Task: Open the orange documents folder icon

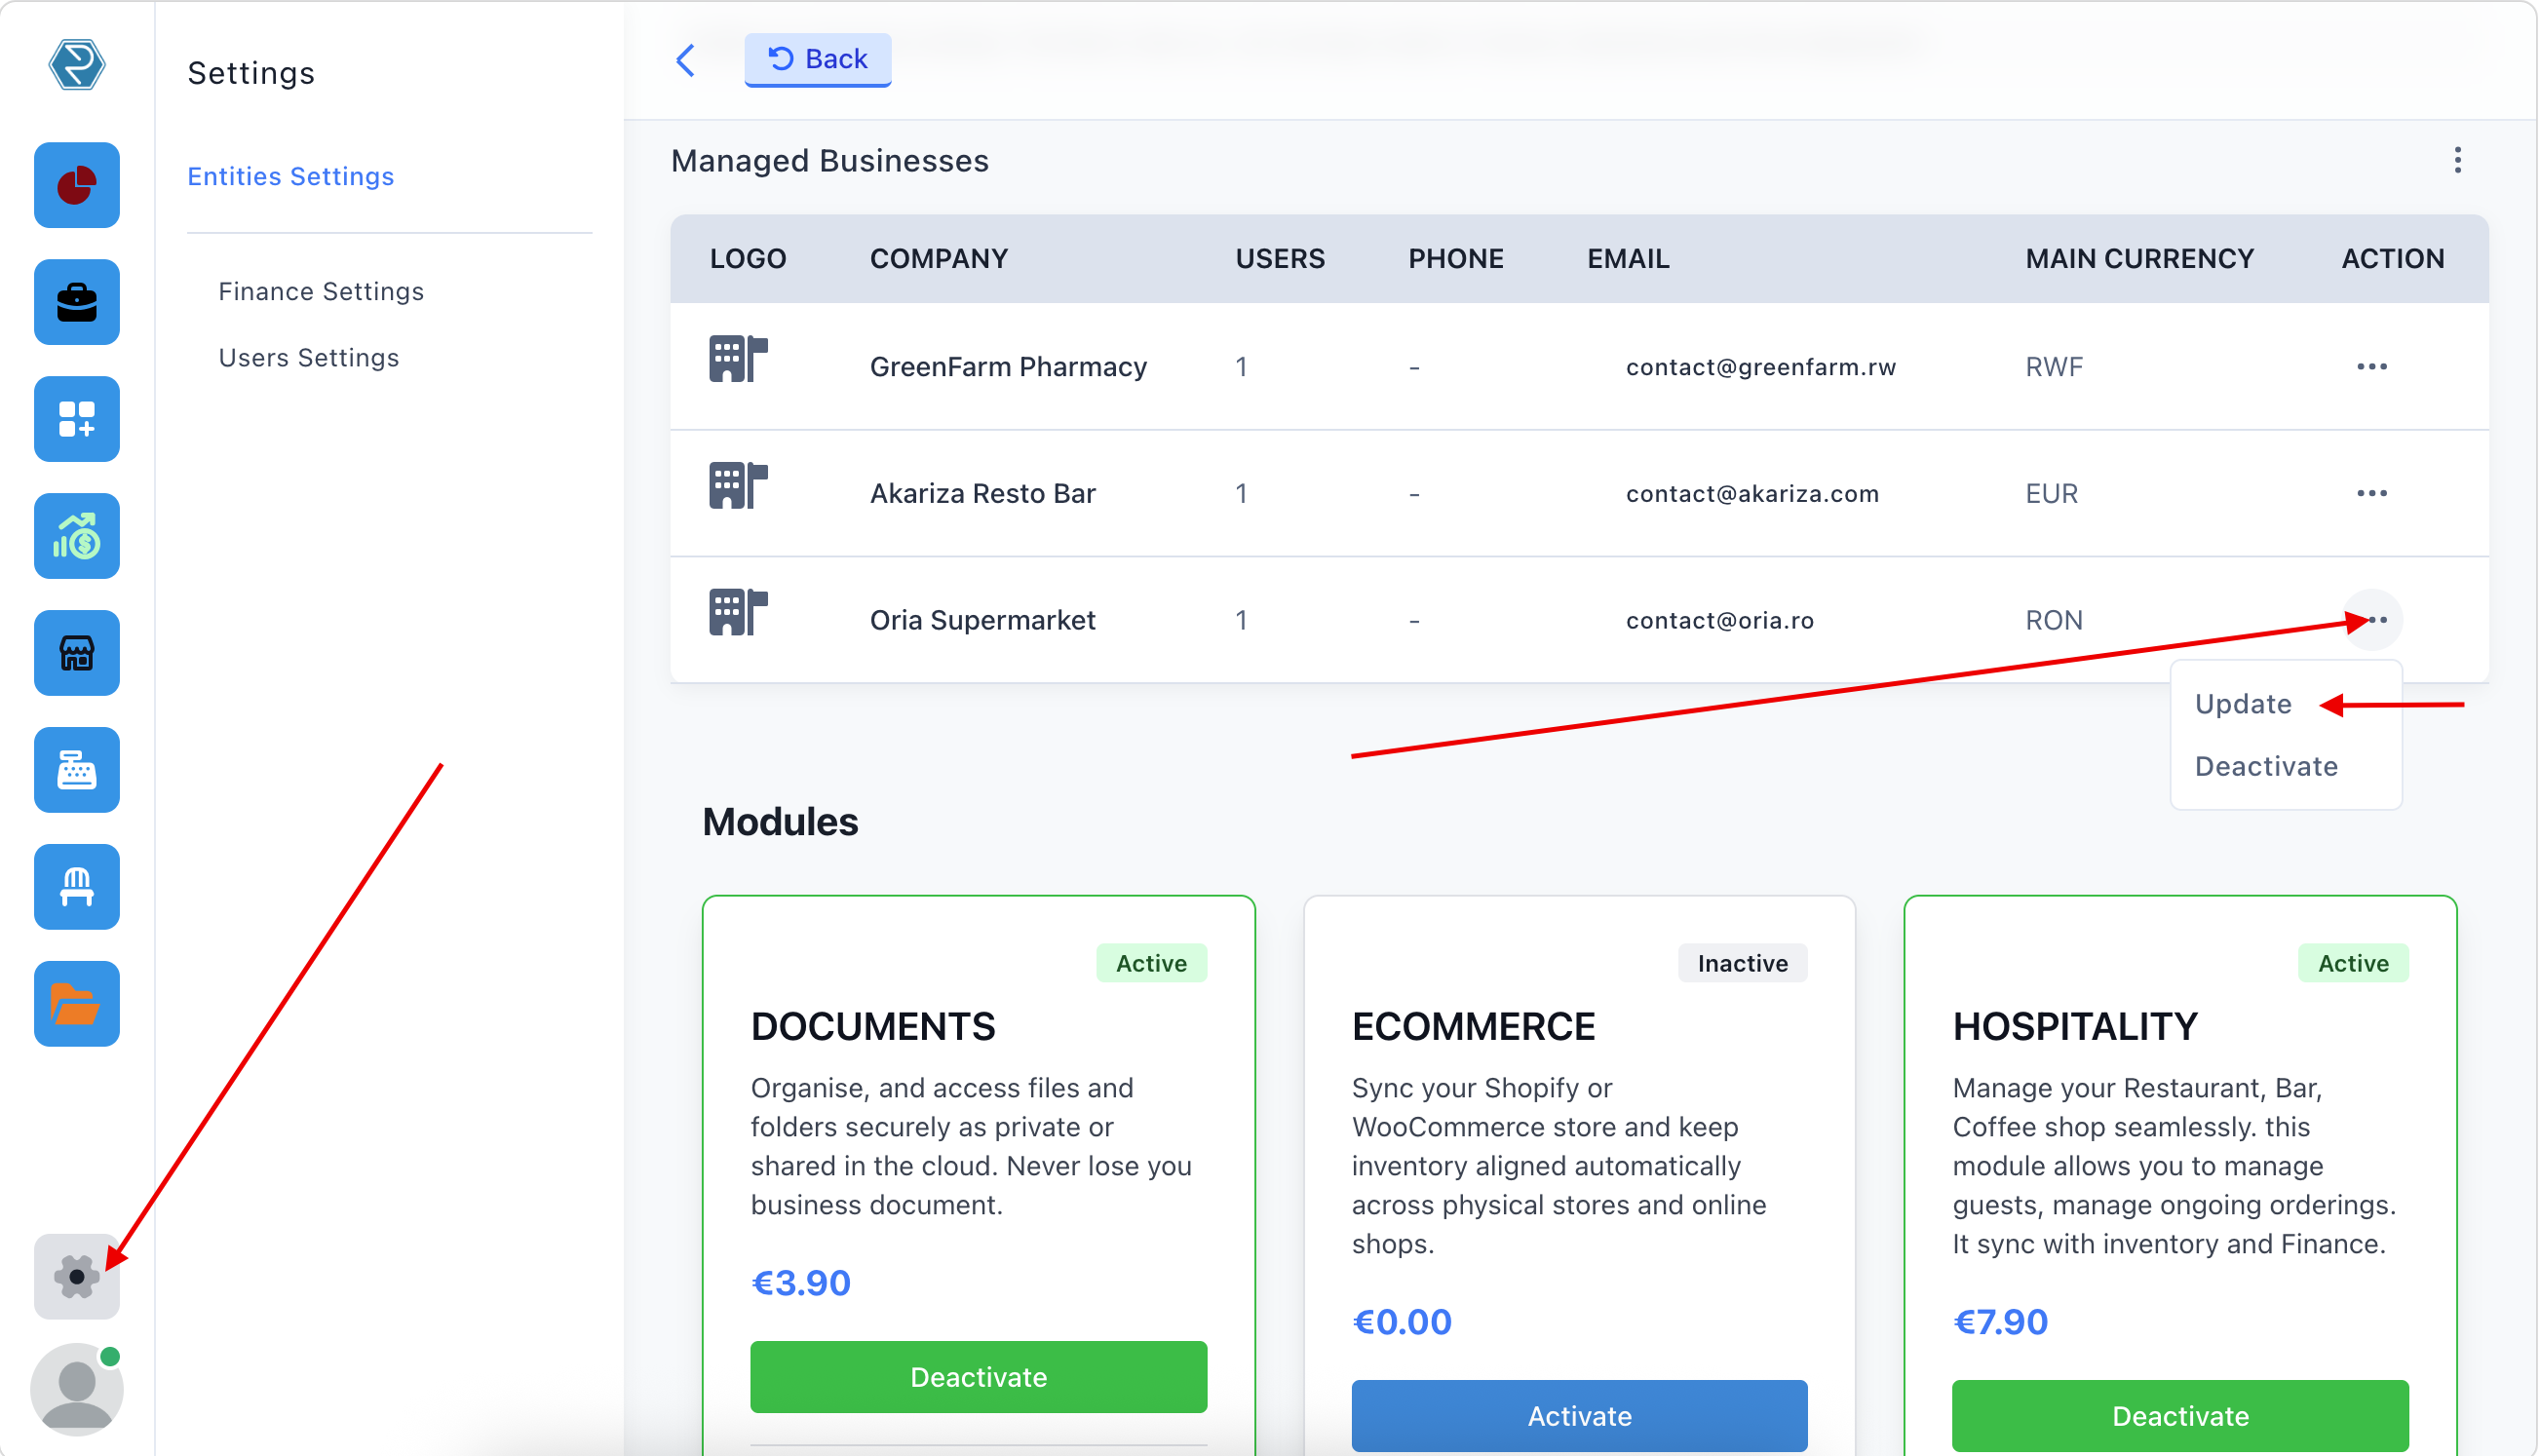Action: (76, 1003)
